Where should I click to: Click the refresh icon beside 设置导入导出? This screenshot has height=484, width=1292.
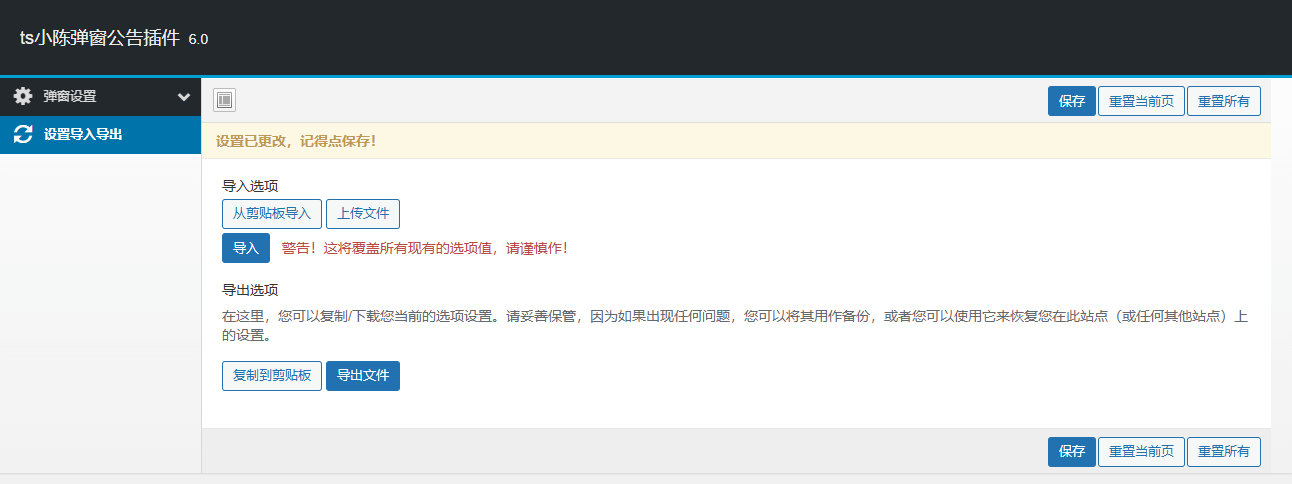pos(23,134)
